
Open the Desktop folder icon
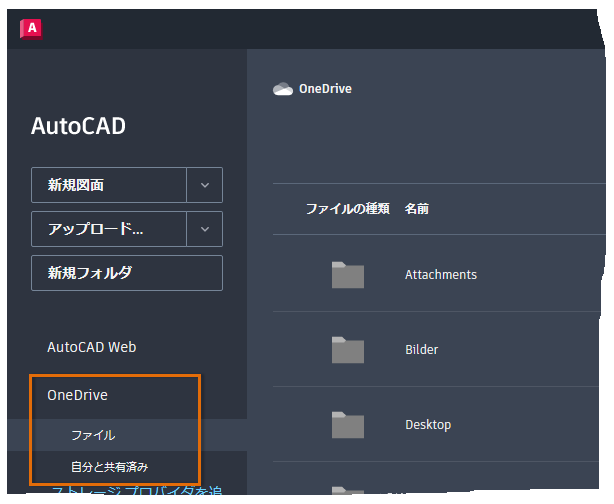point(348,425)
